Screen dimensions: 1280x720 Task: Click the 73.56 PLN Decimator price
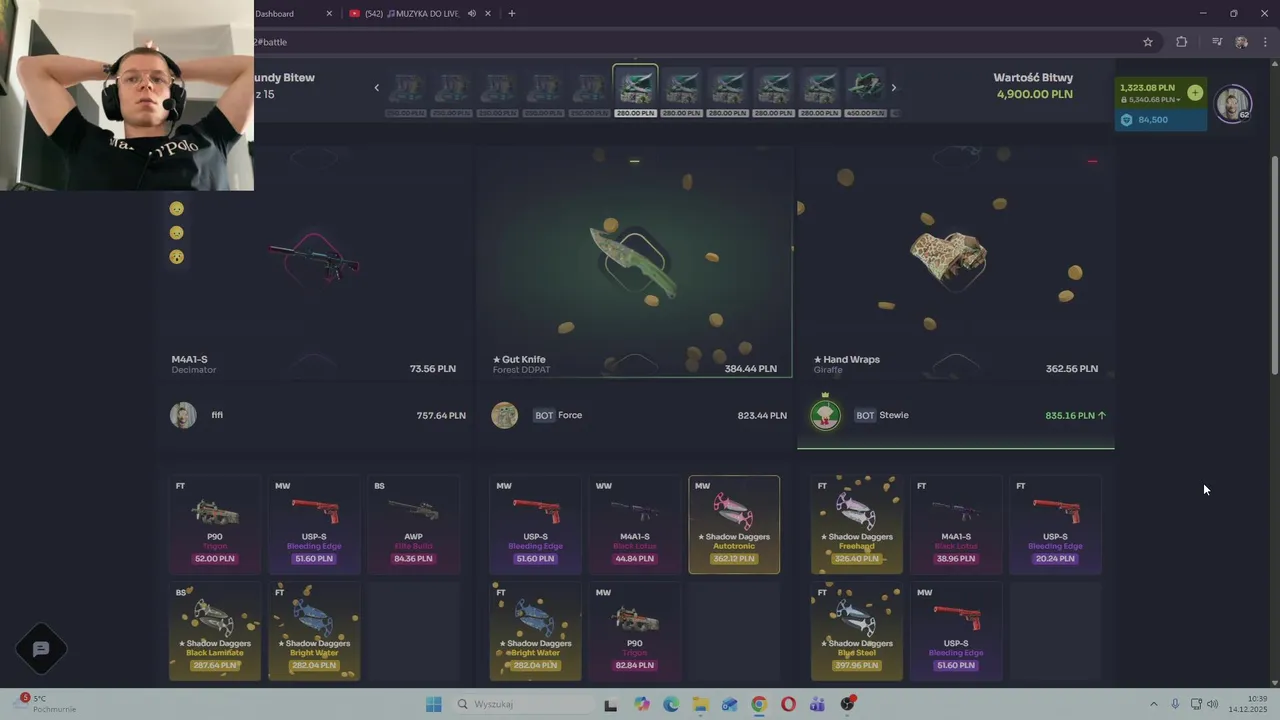pos(433,369)
